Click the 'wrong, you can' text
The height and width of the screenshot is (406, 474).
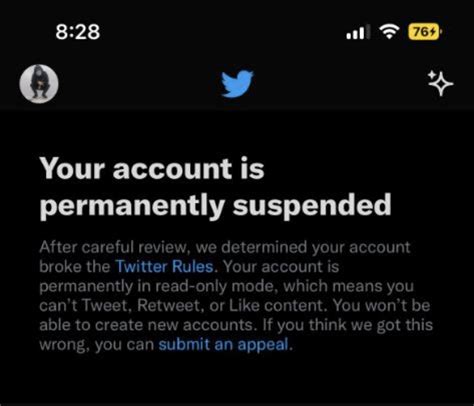(x=97, y=345)
